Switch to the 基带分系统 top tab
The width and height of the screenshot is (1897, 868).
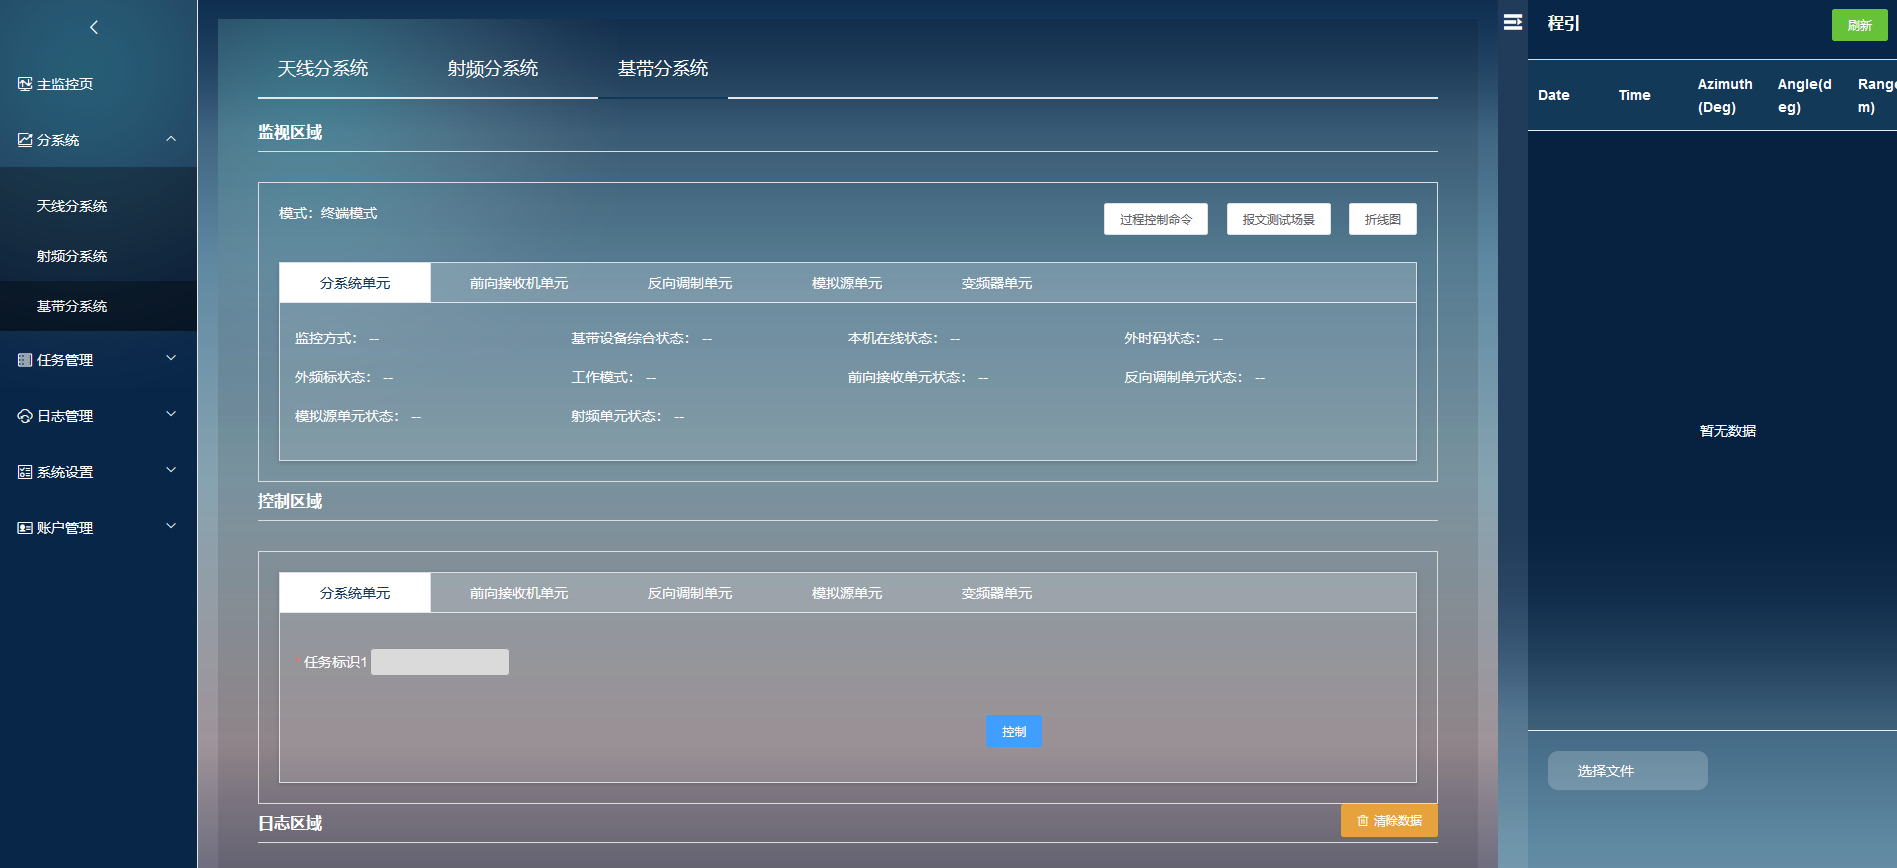pyautogui.click(x=663, y=68)
